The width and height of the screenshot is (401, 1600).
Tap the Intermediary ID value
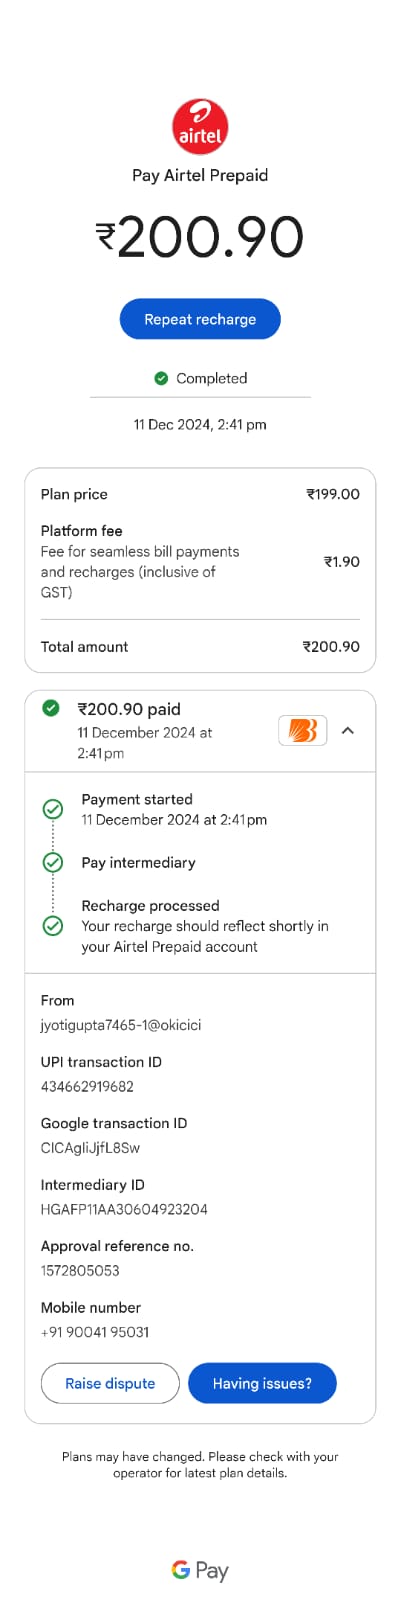[x=124, y=1209]
